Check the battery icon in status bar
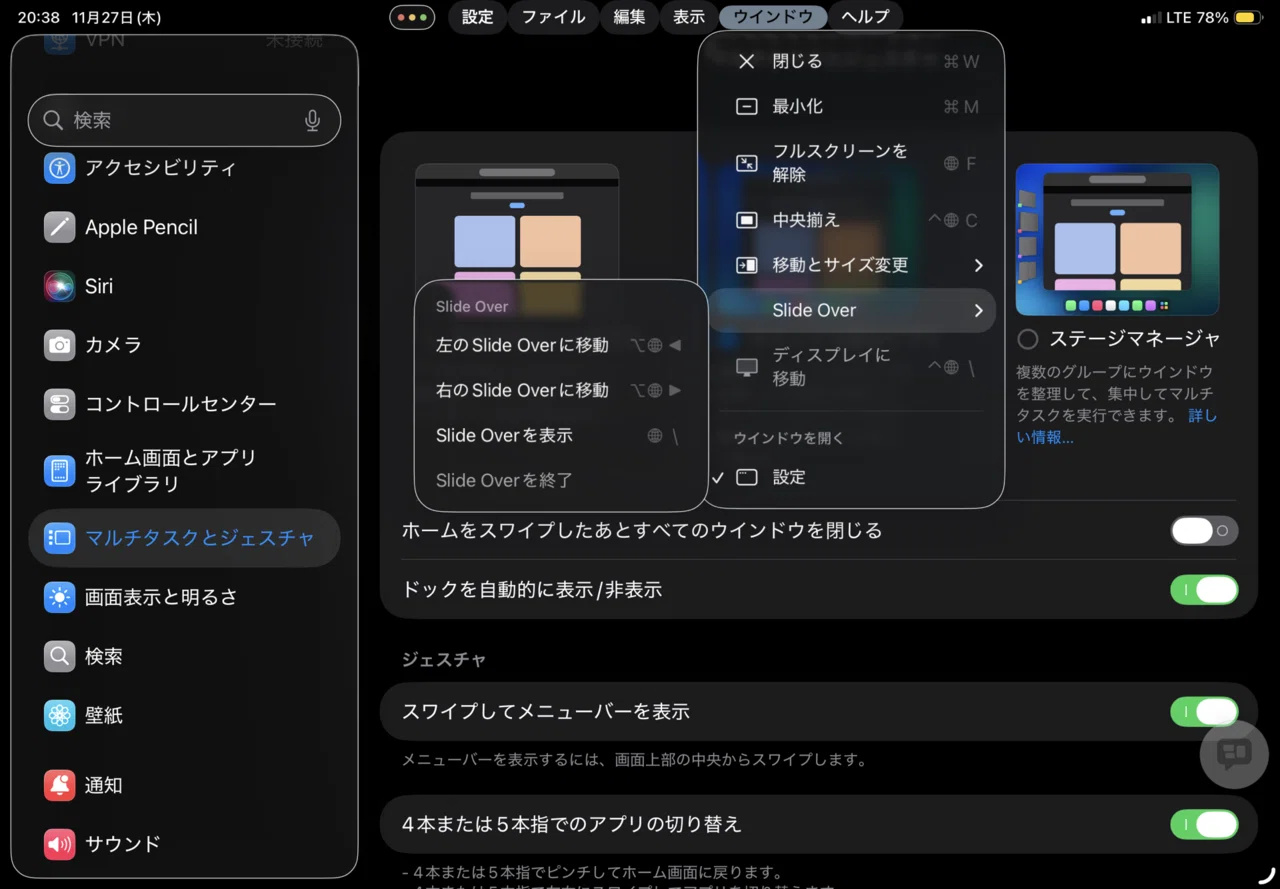The image size is (1280, 889). [x=1247, y=18]
